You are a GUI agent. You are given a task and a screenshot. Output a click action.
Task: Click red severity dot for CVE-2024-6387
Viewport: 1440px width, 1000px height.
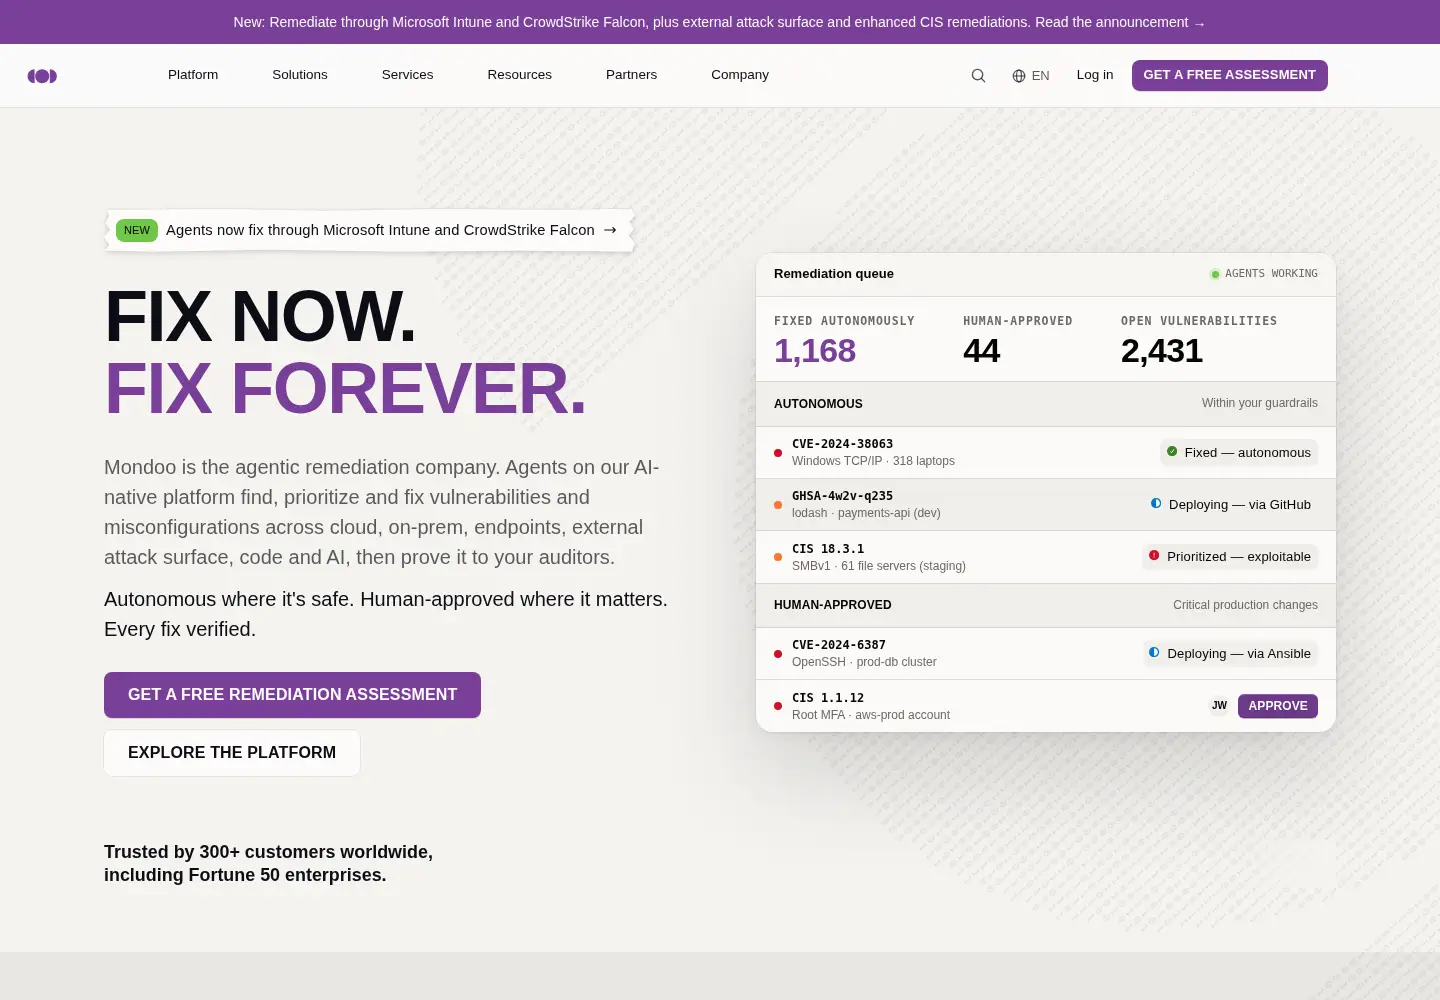778,654
